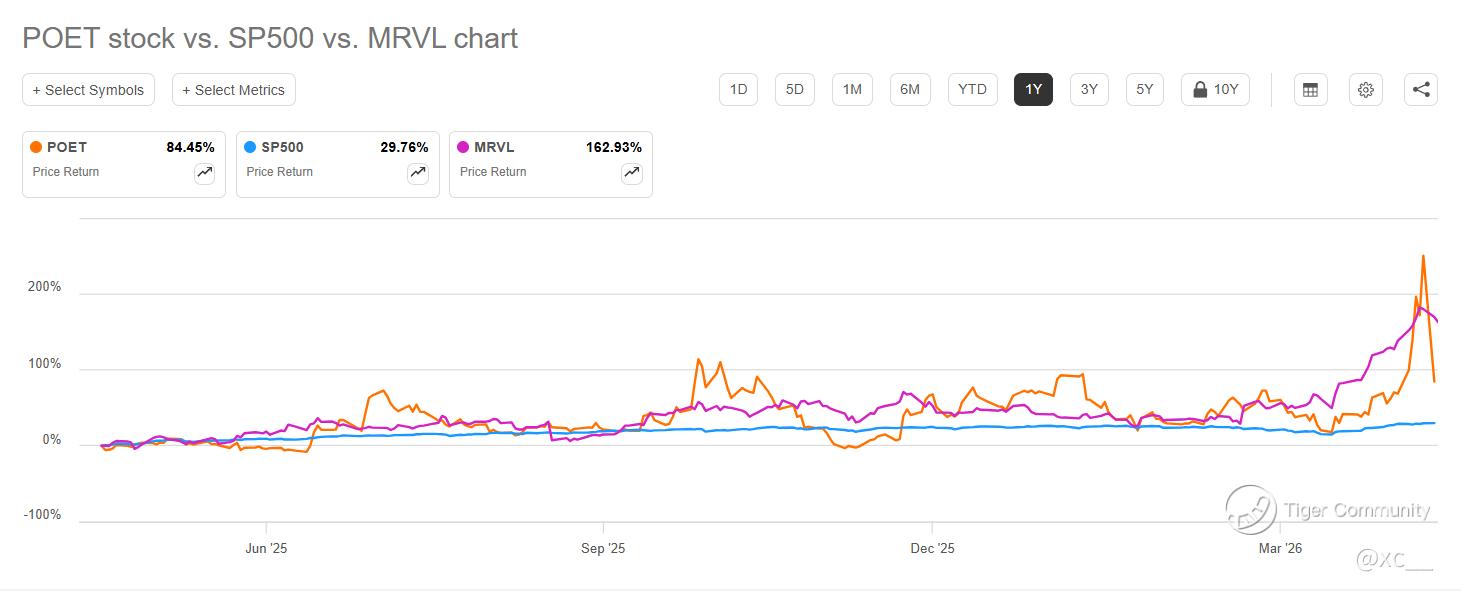Open chart settings gear icon
Screen dimensions: 1461x591
pos(1365,89)
